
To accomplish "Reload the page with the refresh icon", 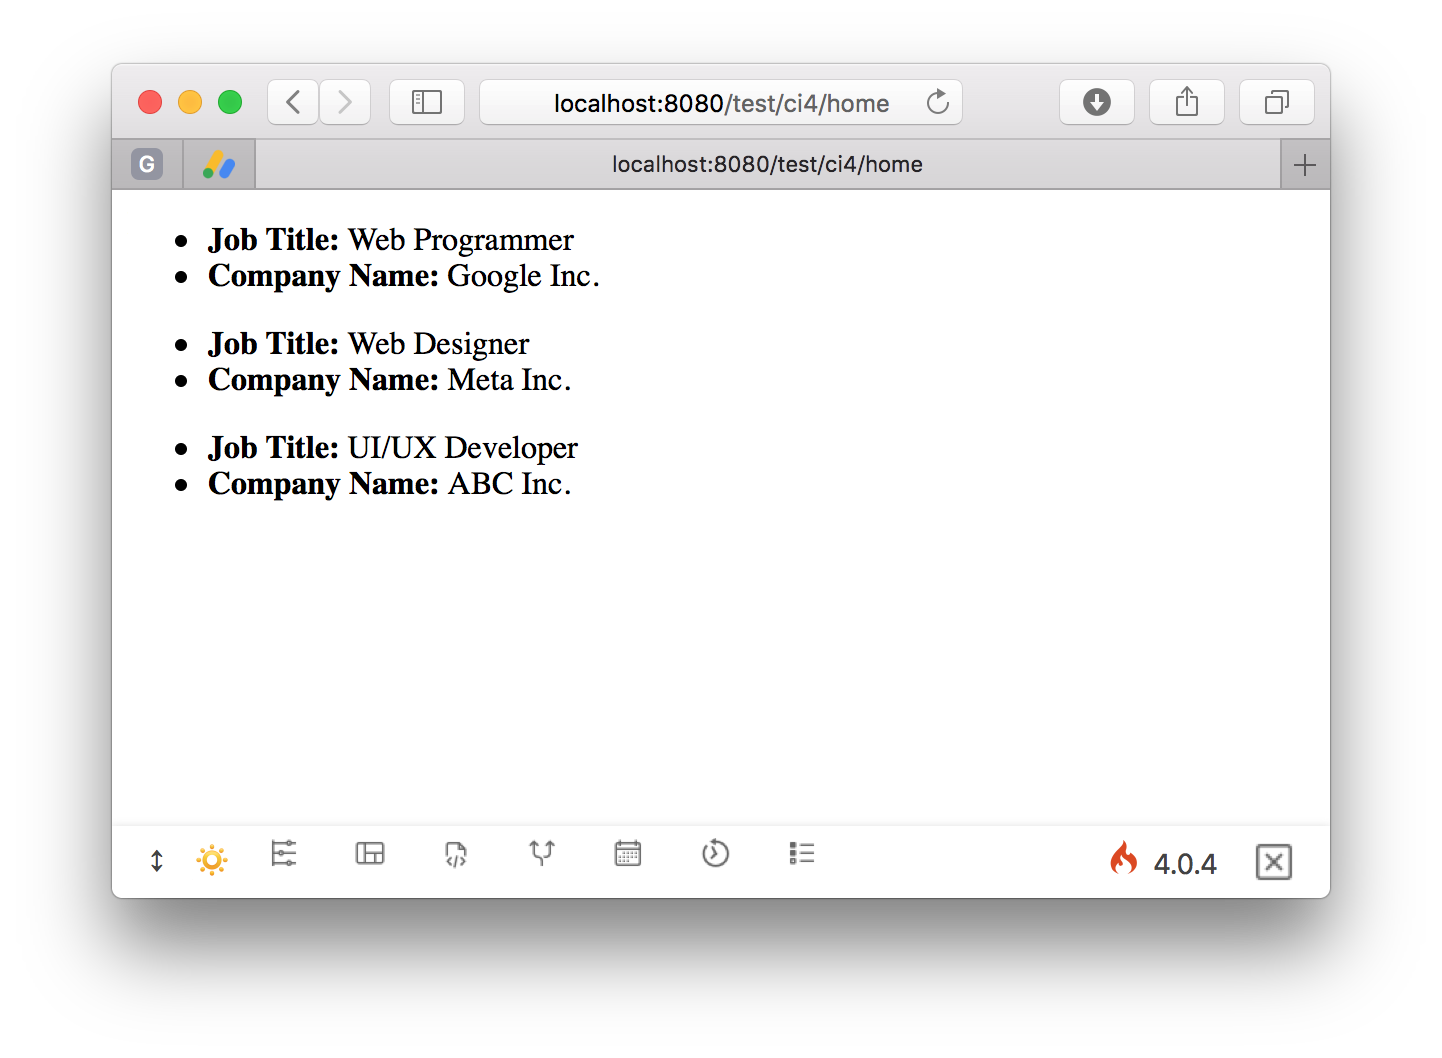I will pyautogui.click(x=937, y=102).
